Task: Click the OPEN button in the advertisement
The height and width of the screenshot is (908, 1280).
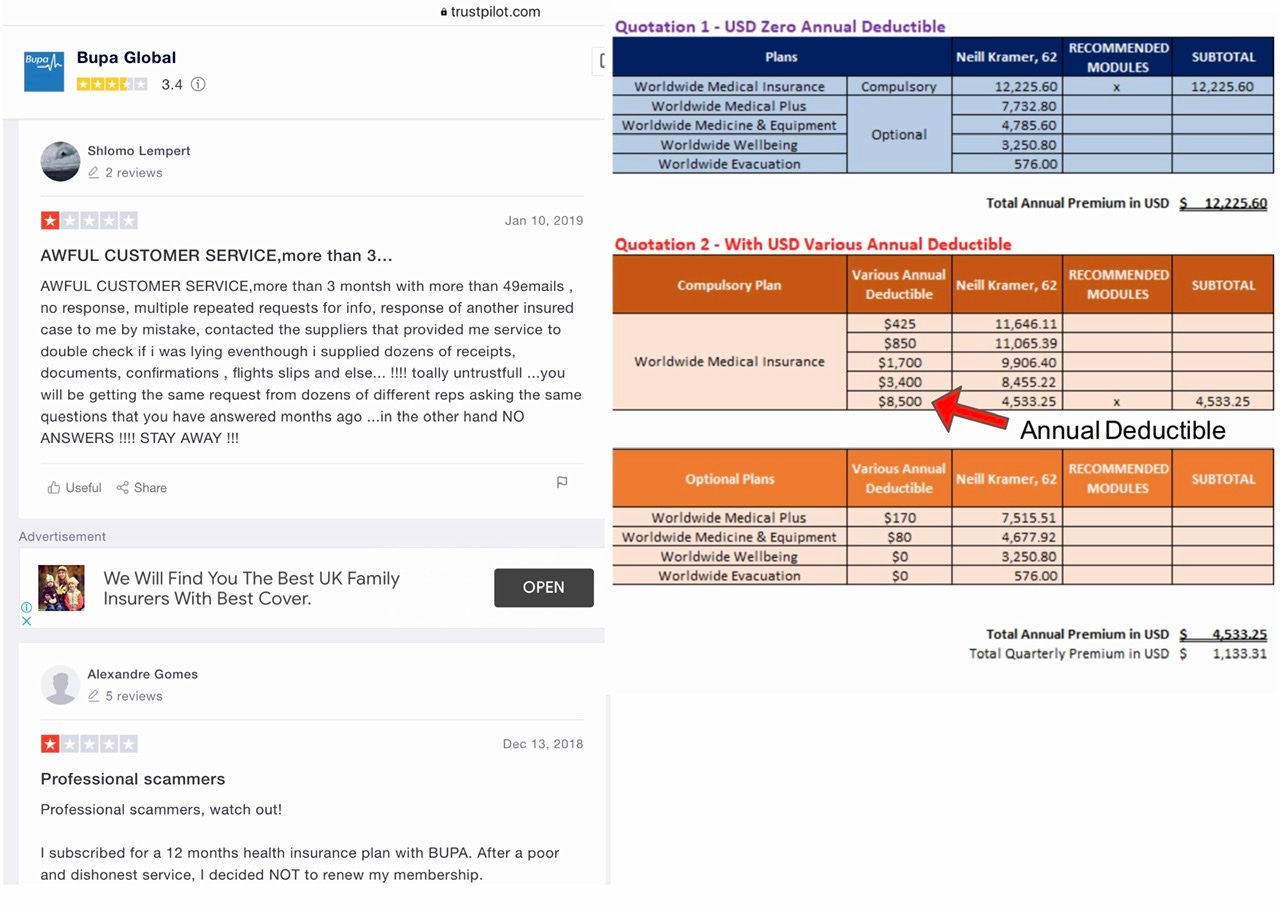Action: tap(544, 588)
